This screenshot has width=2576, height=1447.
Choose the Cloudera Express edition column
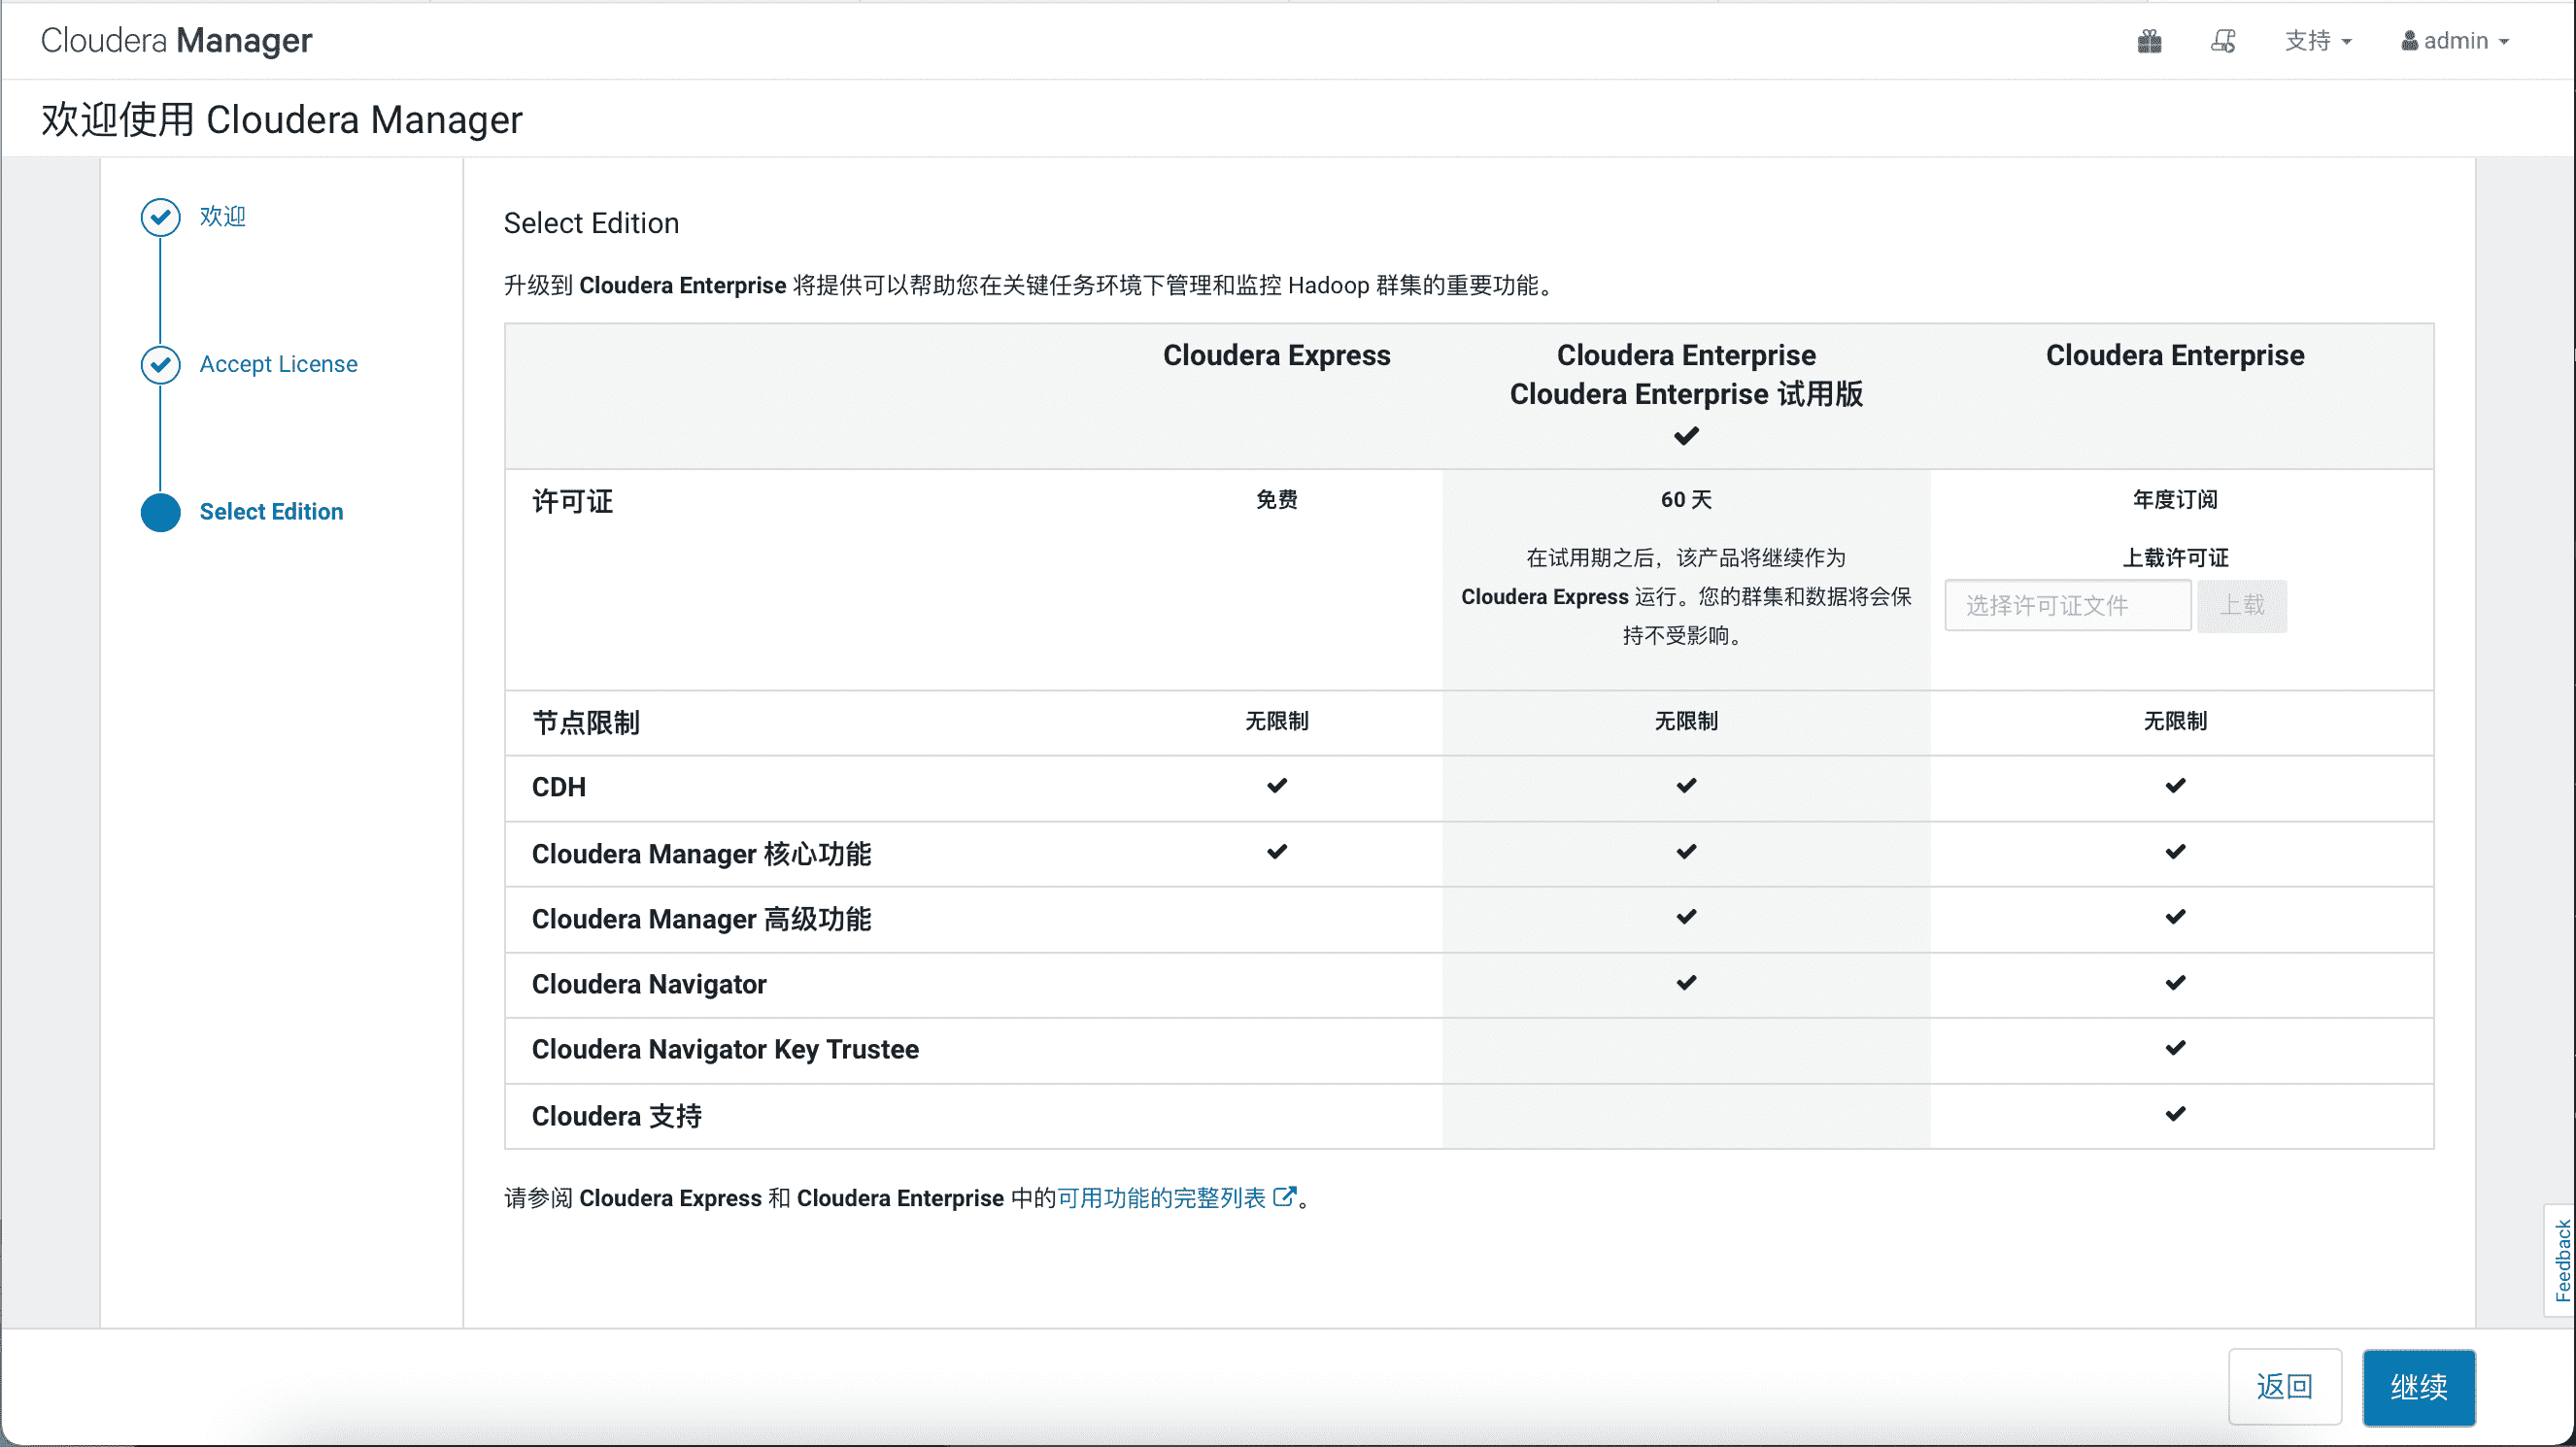point(1276,355)
